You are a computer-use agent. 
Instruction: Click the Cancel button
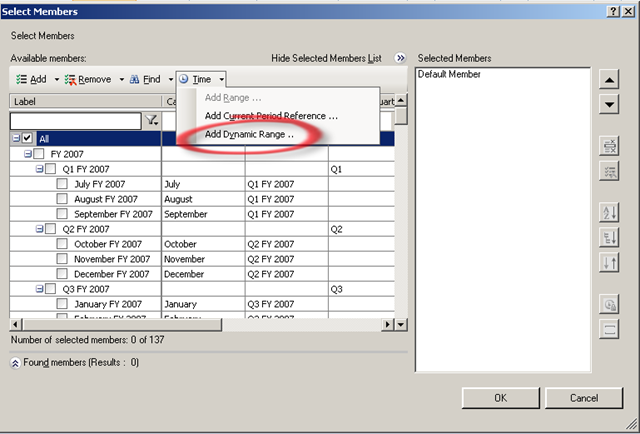click(x=584, y=398)
